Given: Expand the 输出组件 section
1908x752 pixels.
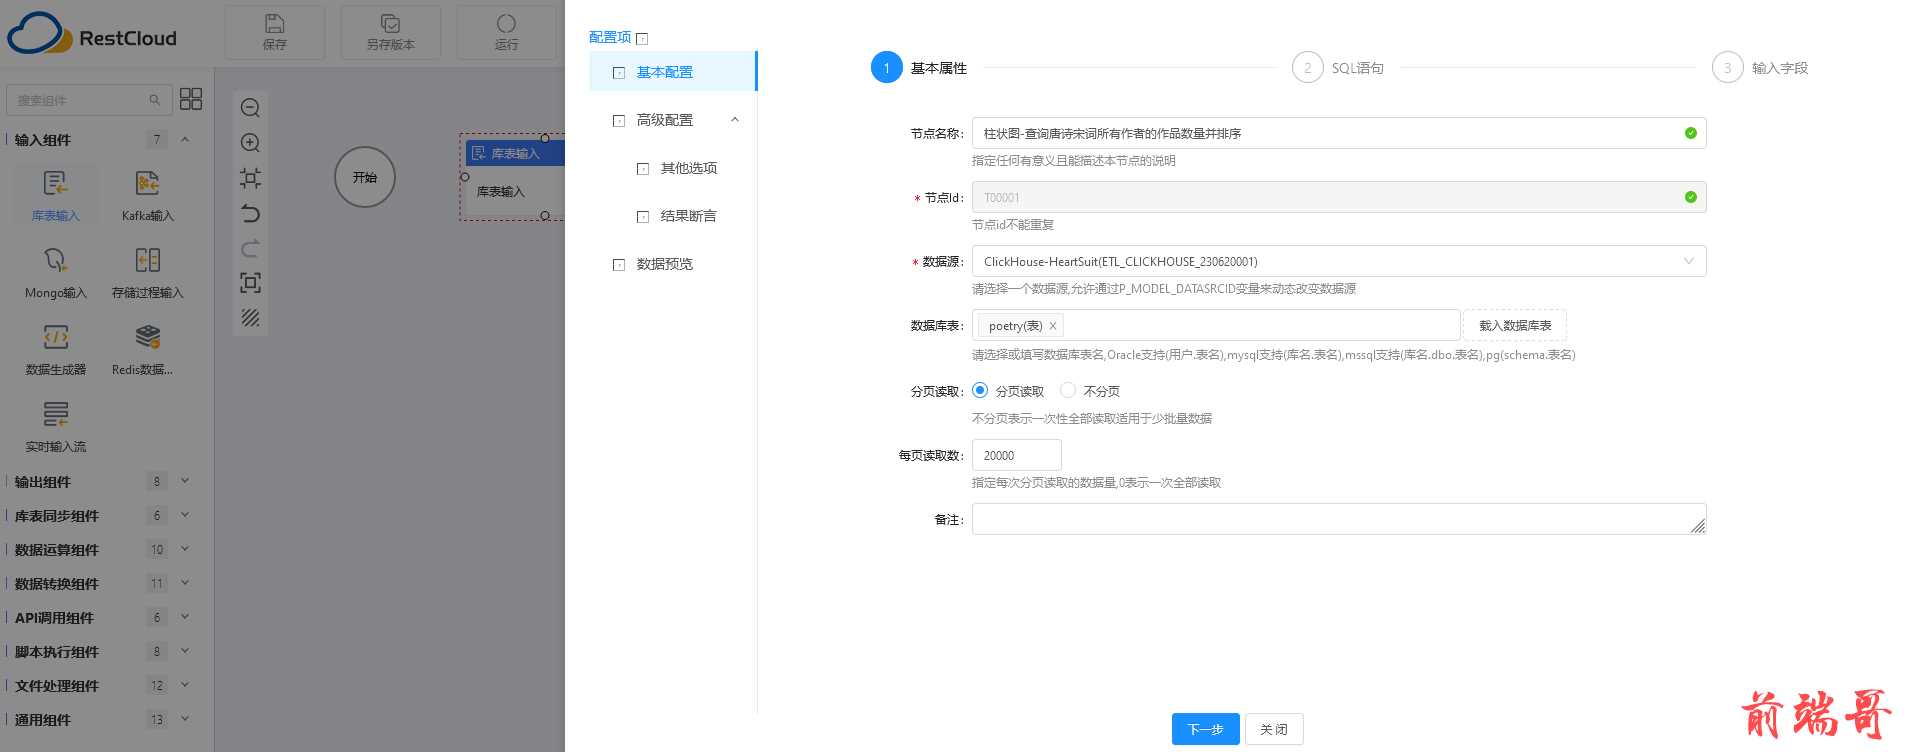Looking at the screenshot, I should coord(185,481).
